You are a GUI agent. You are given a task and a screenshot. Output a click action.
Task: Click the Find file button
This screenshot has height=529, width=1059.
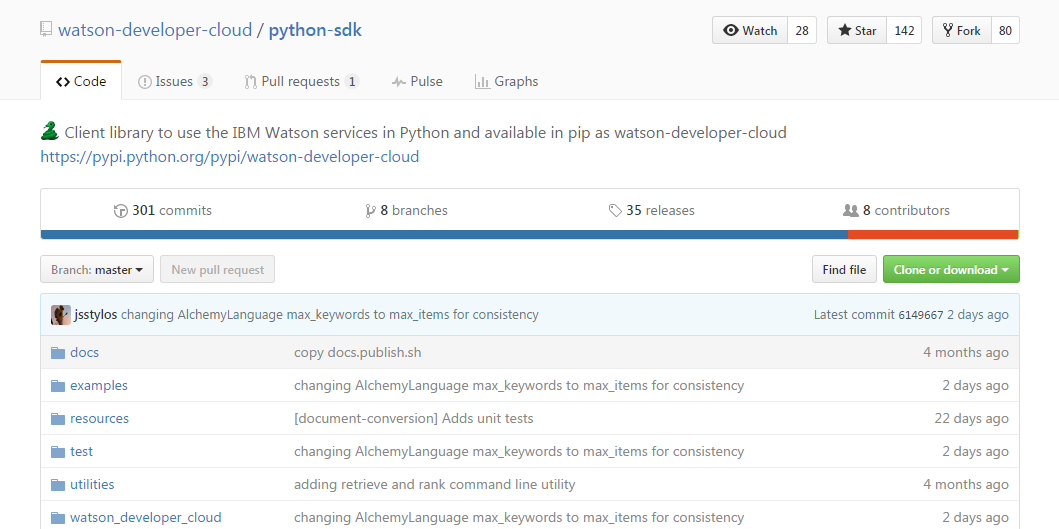click(844, 270)
